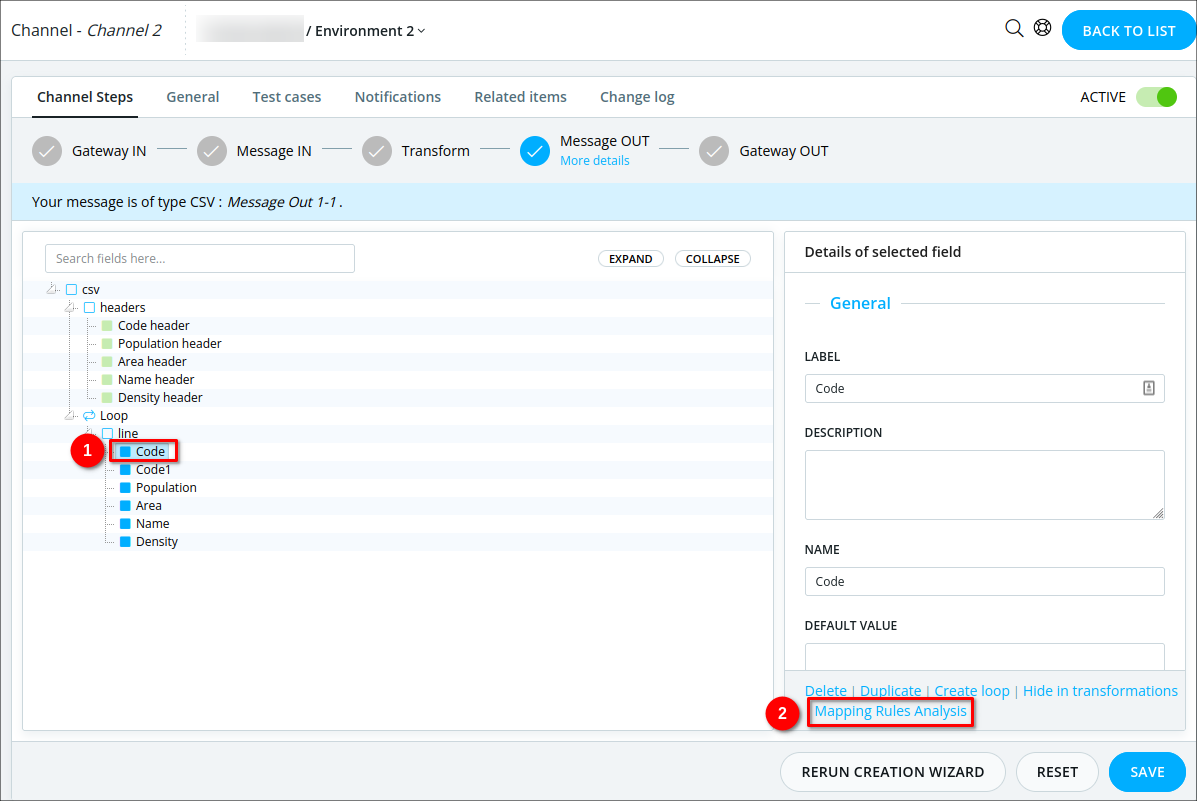Focus the Search fields input

tap(200, 258)
